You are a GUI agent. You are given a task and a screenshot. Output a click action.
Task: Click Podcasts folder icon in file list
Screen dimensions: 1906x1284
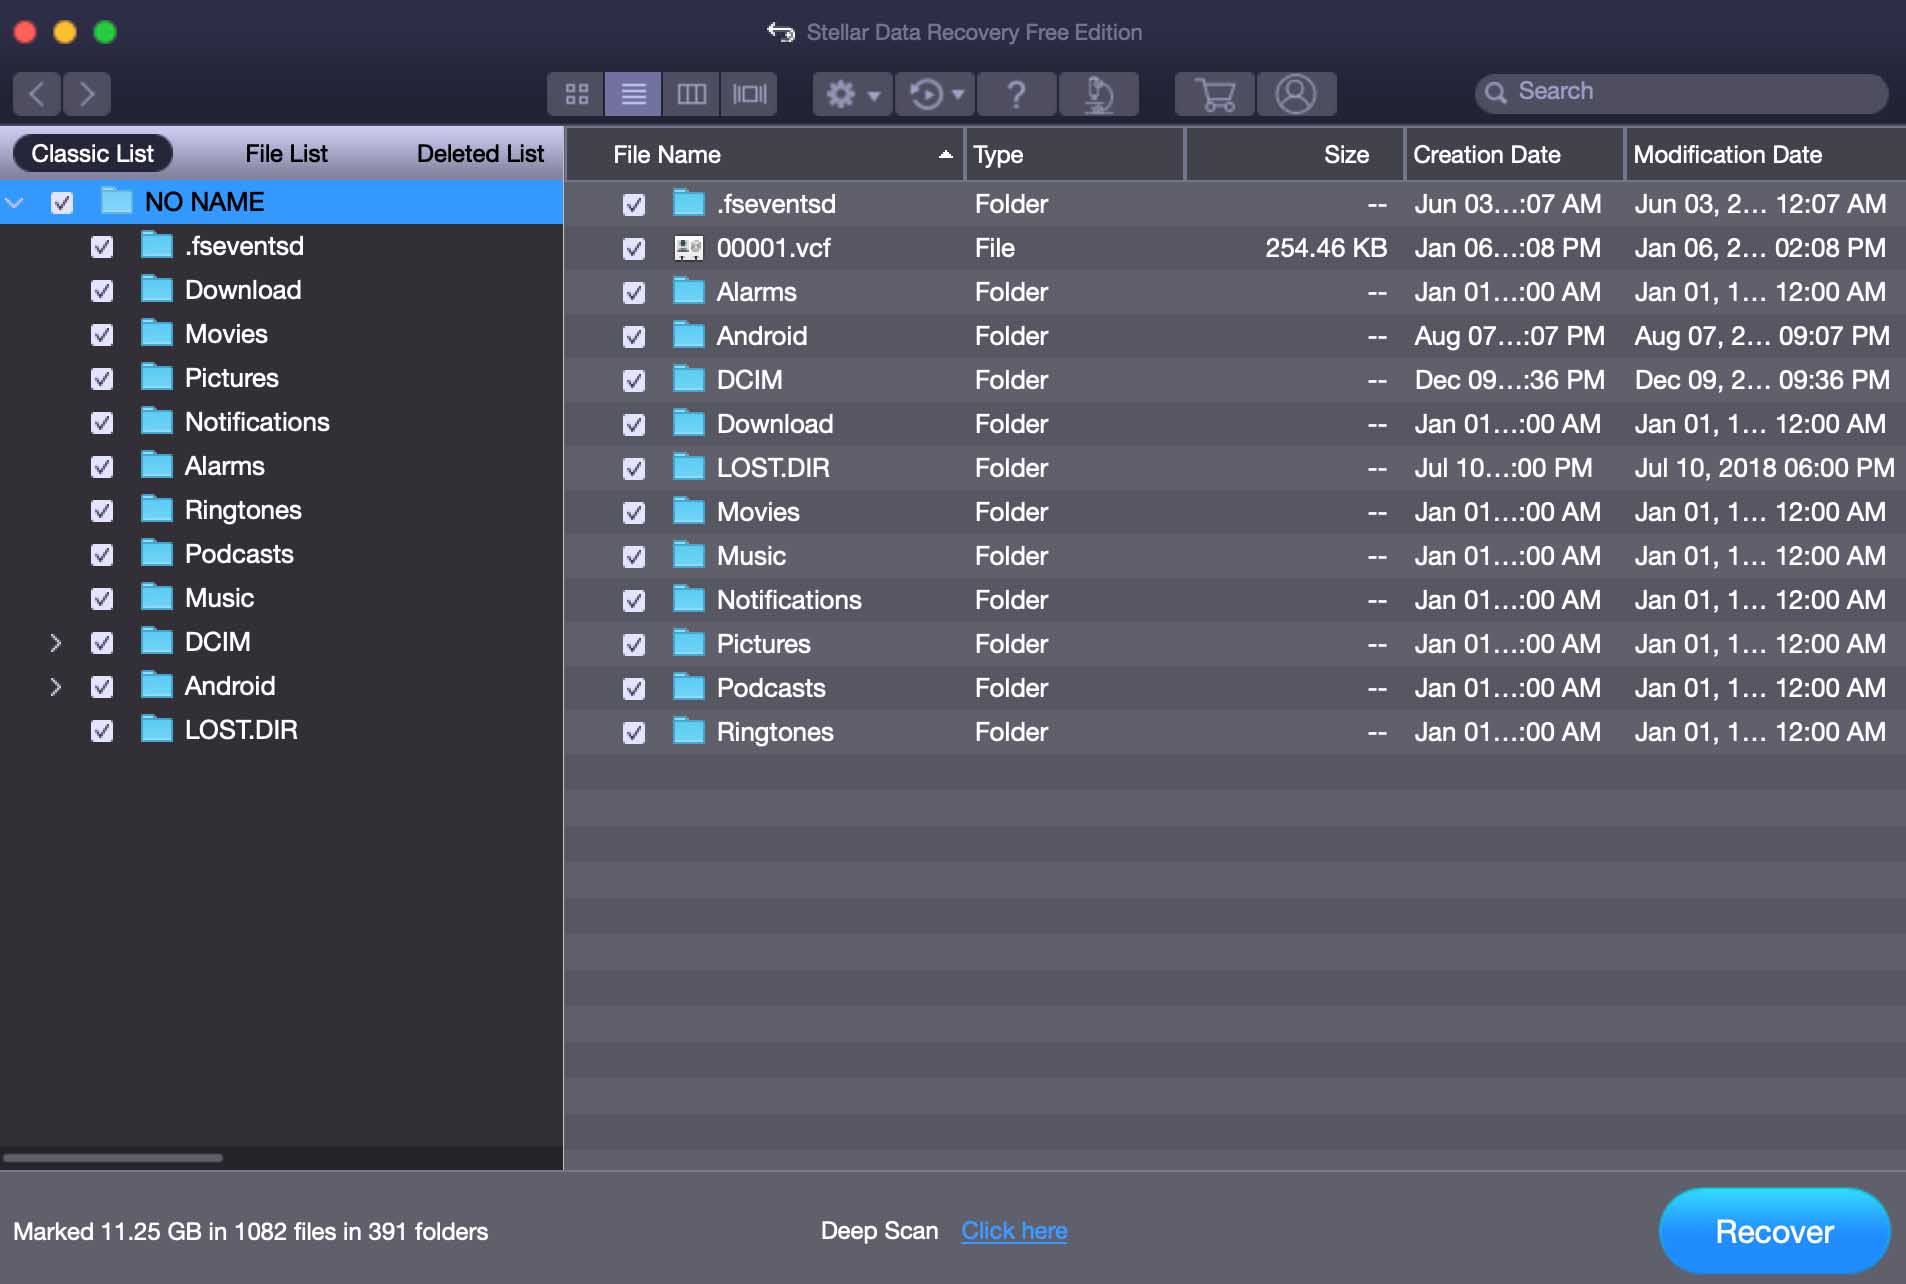tap(689, 687)
